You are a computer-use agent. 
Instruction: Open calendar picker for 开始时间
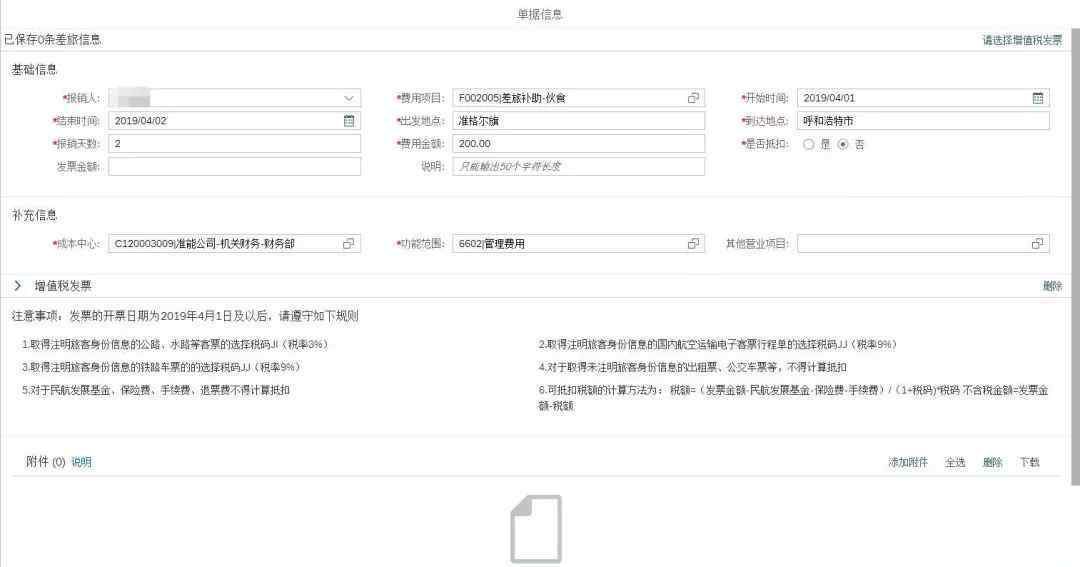point(1038,98)
